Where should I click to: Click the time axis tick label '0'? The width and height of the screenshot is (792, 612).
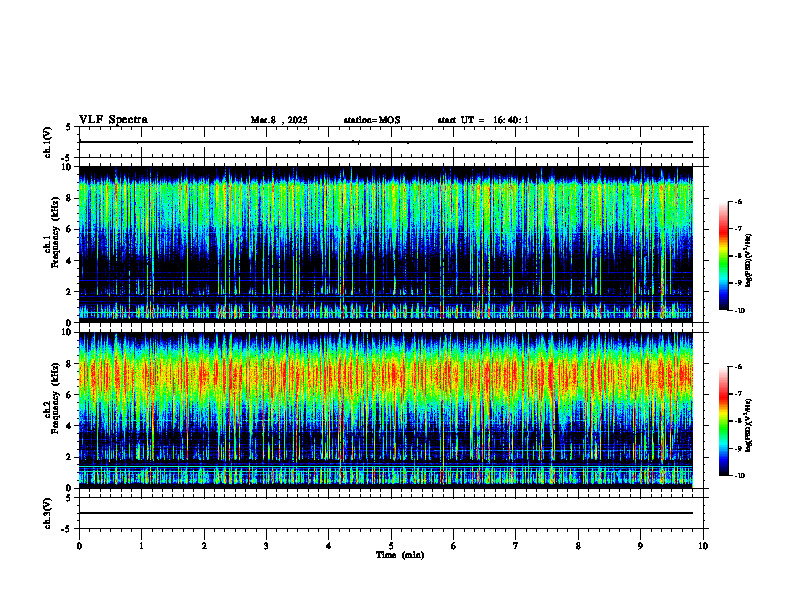pos(79,546)
